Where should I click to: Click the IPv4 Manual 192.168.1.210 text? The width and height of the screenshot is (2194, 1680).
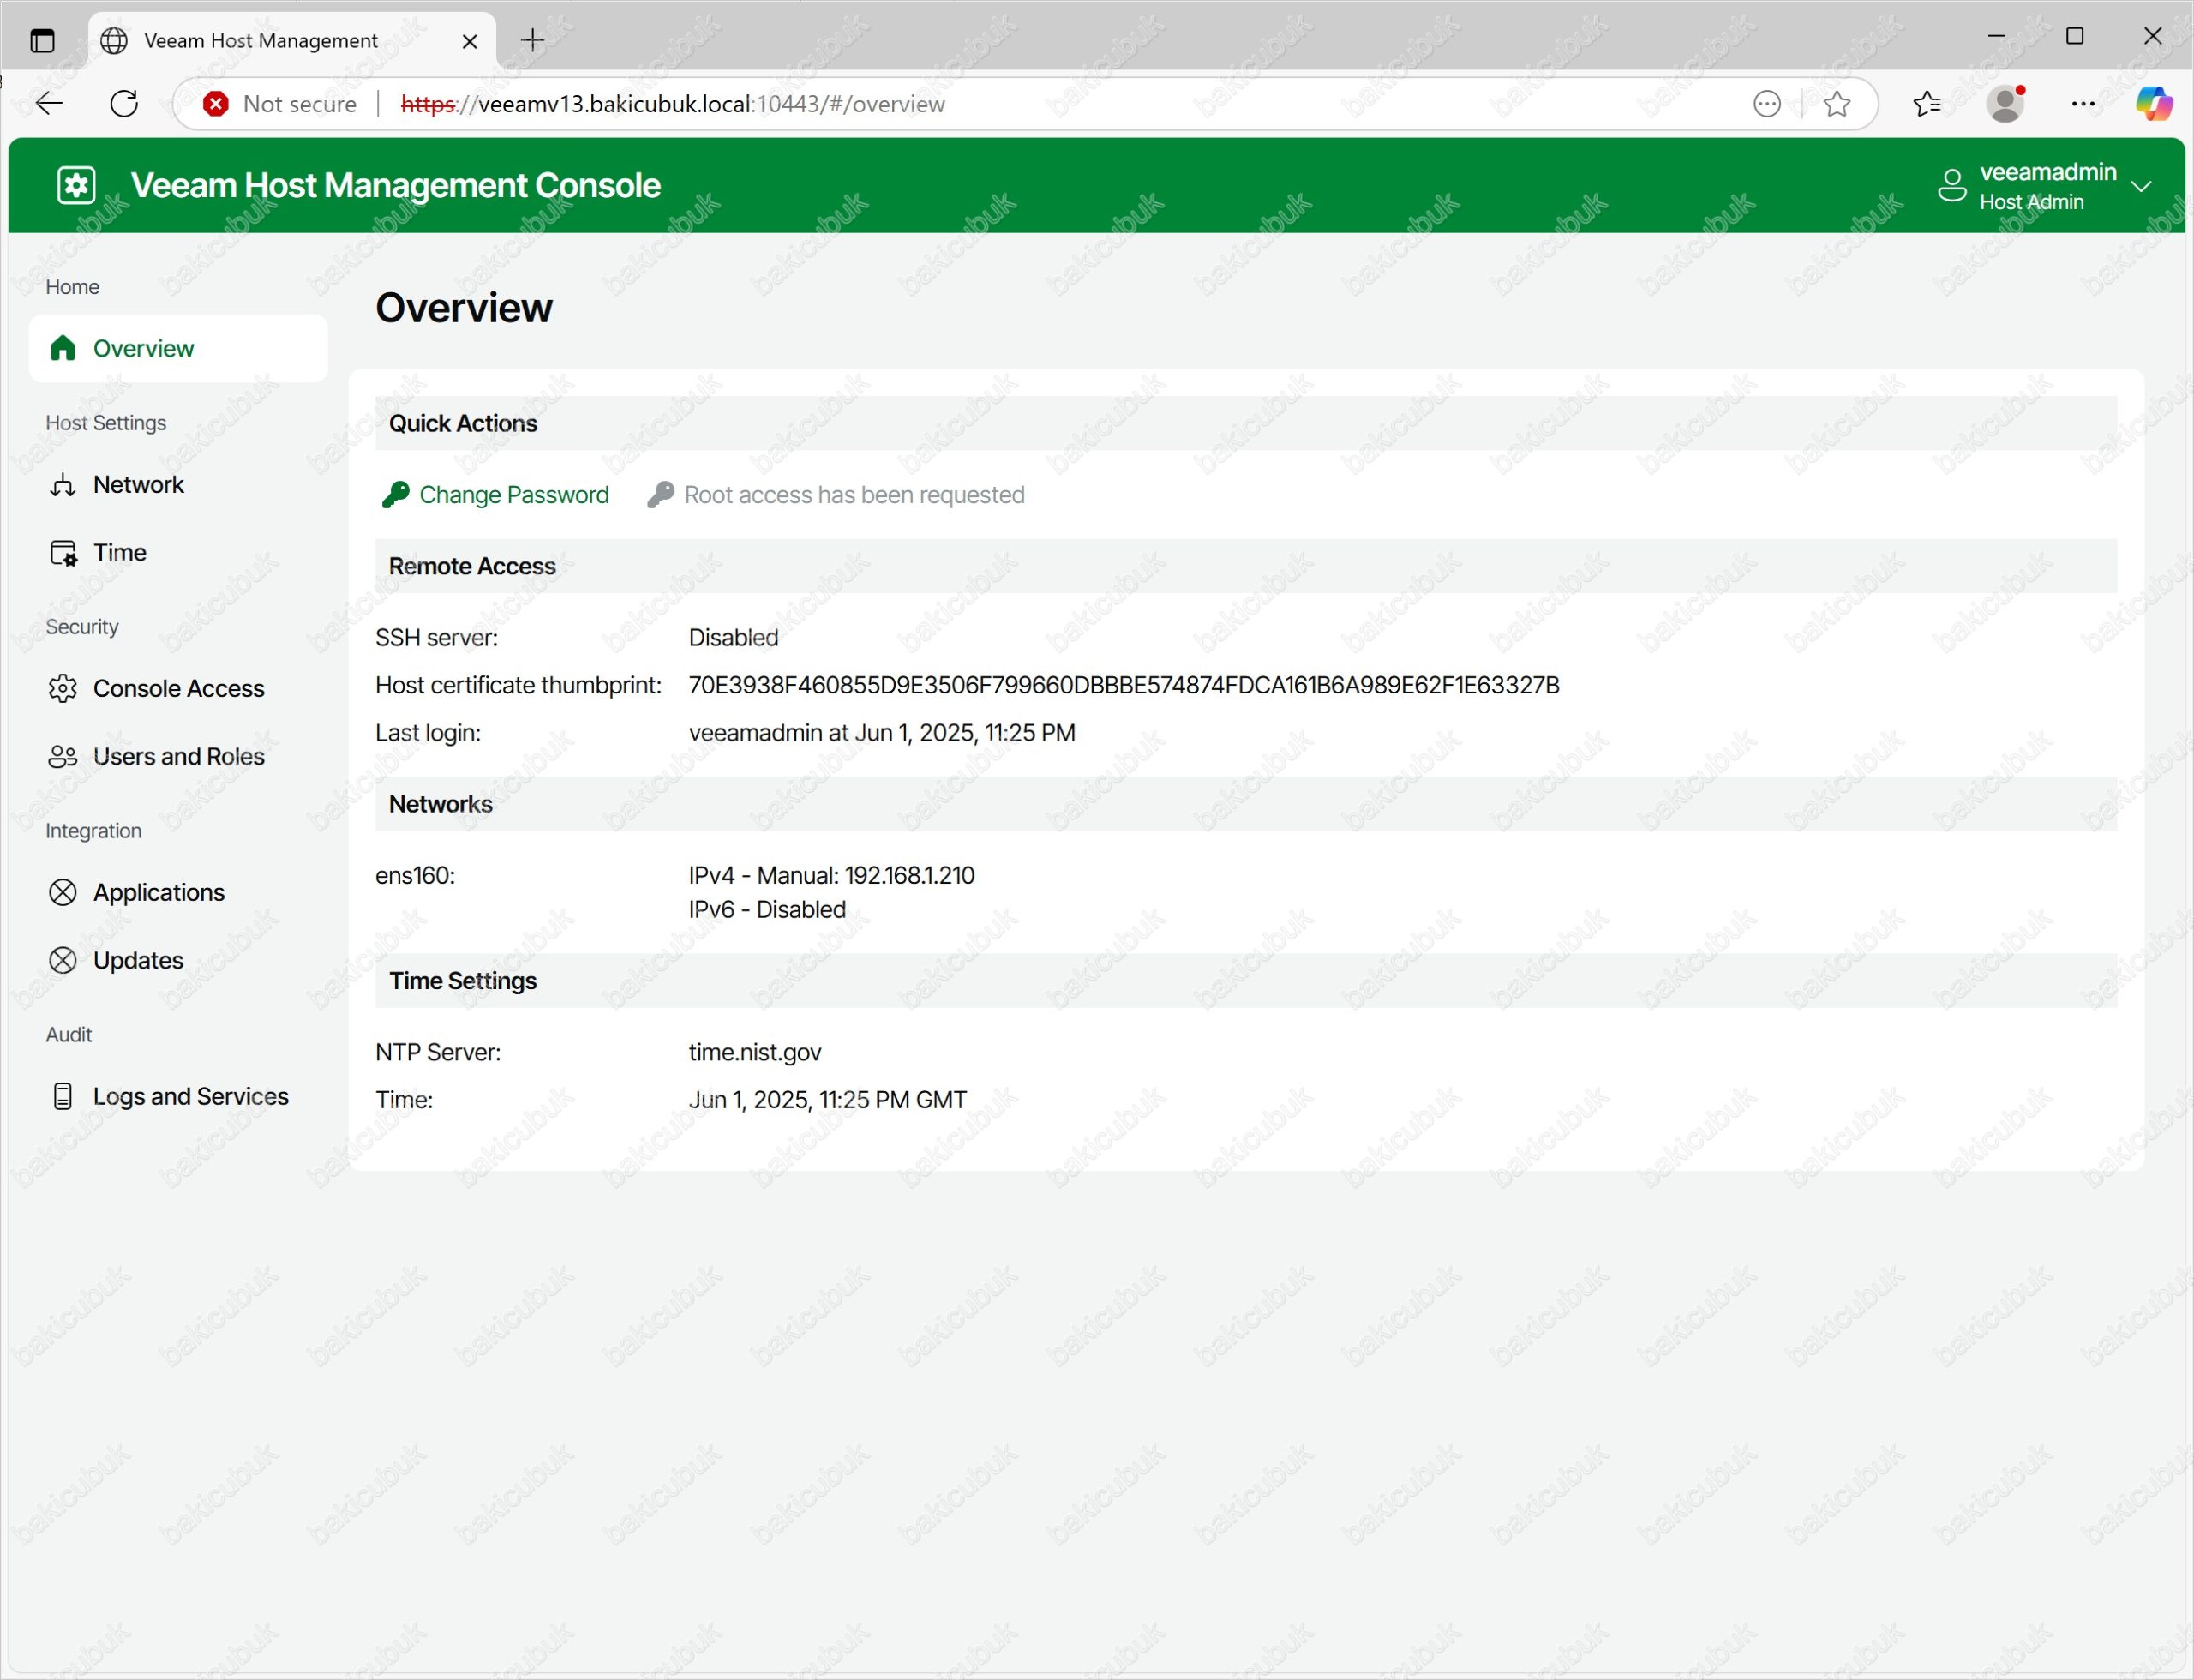(831, 875)
